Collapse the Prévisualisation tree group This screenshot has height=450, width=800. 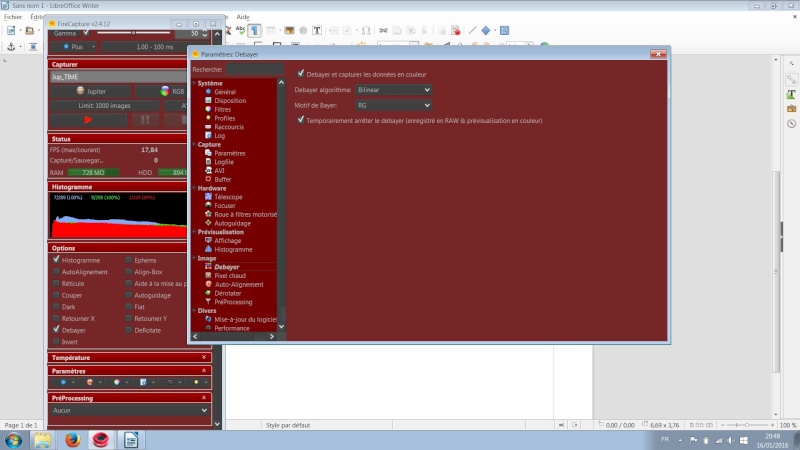pos(194,232)
